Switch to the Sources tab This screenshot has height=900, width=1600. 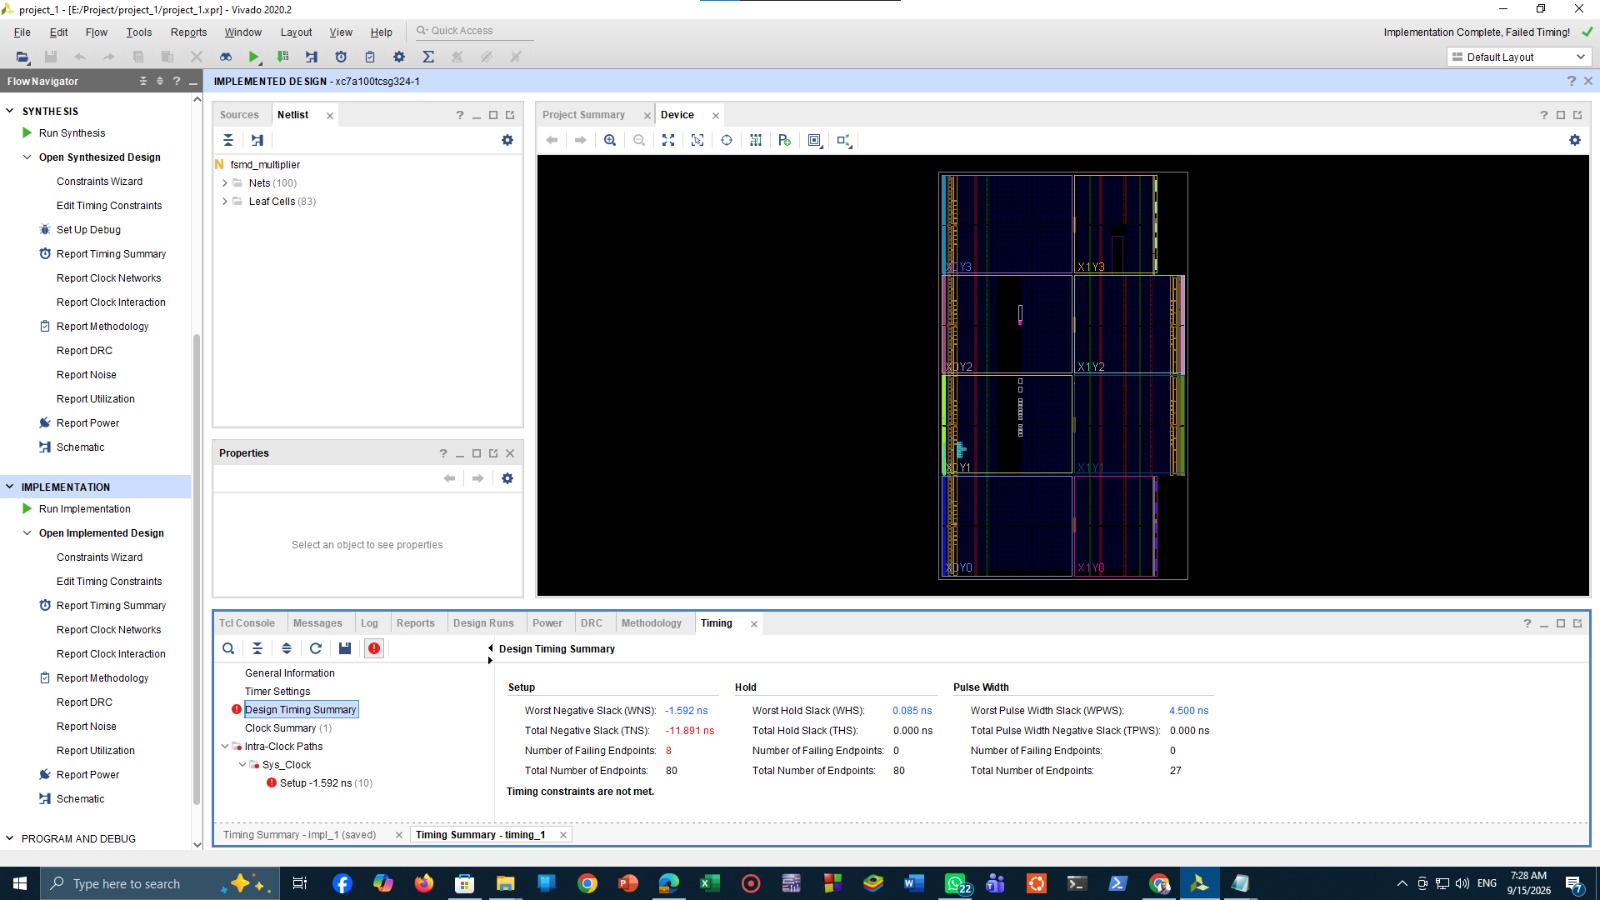[239, 115]
